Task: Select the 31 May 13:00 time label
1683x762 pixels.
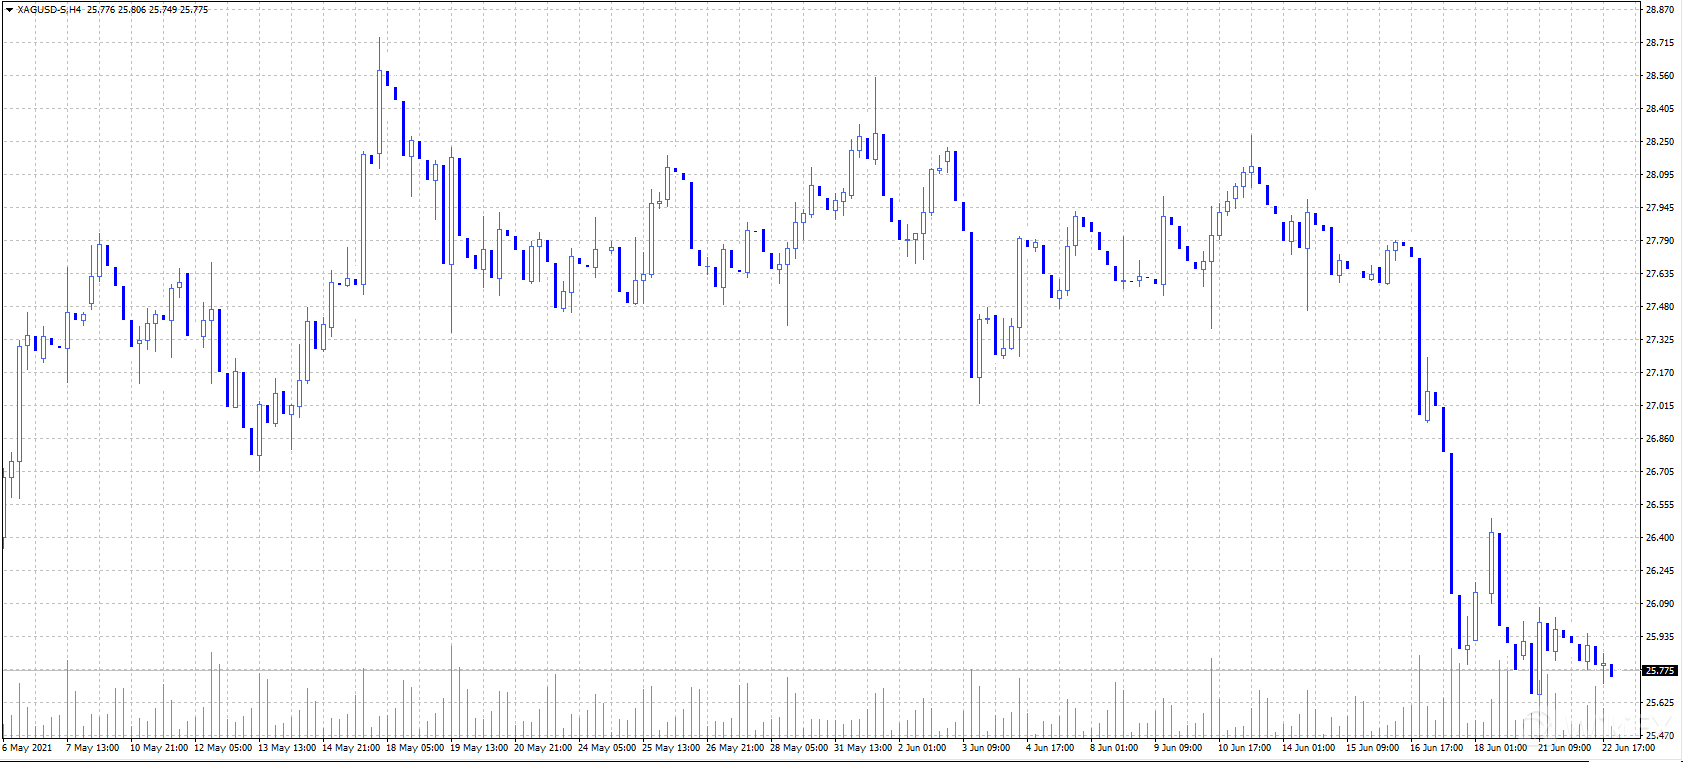Action: [x=863, y=748]
